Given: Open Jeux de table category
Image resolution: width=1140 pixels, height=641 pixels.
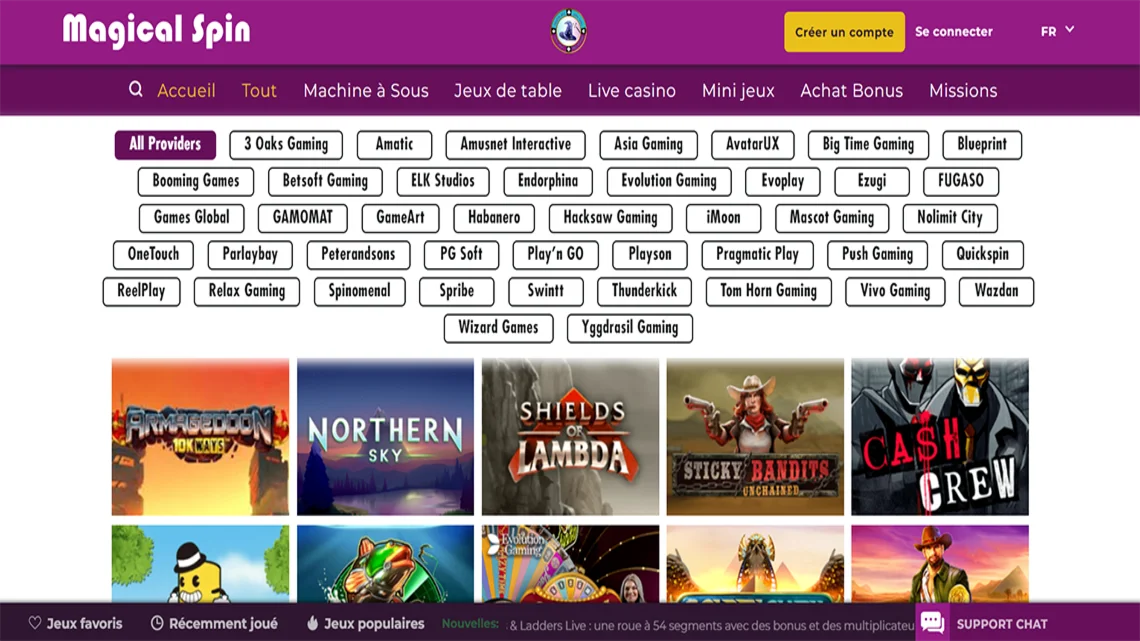Looking at the screenshot, I should click(x=507, y=90).
